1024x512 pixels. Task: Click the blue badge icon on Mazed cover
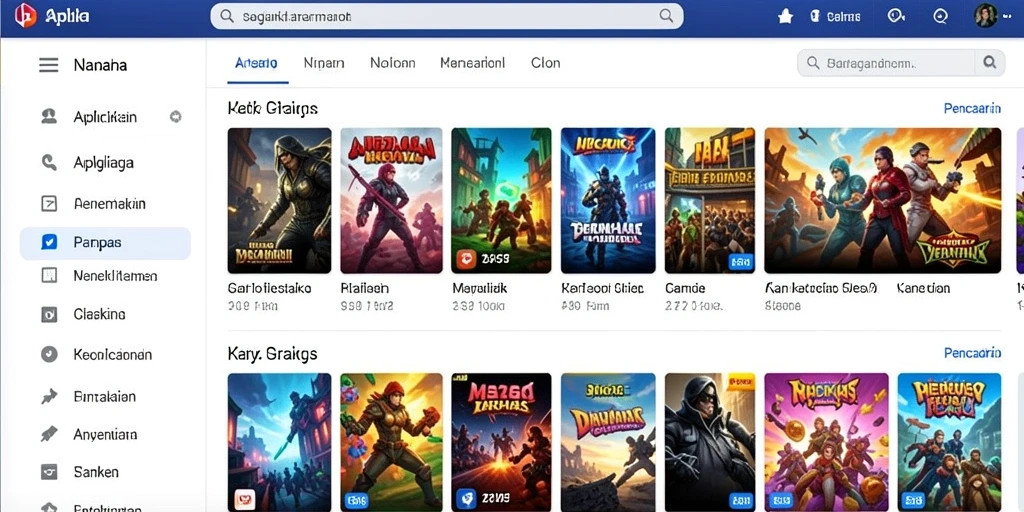(466, 499)
